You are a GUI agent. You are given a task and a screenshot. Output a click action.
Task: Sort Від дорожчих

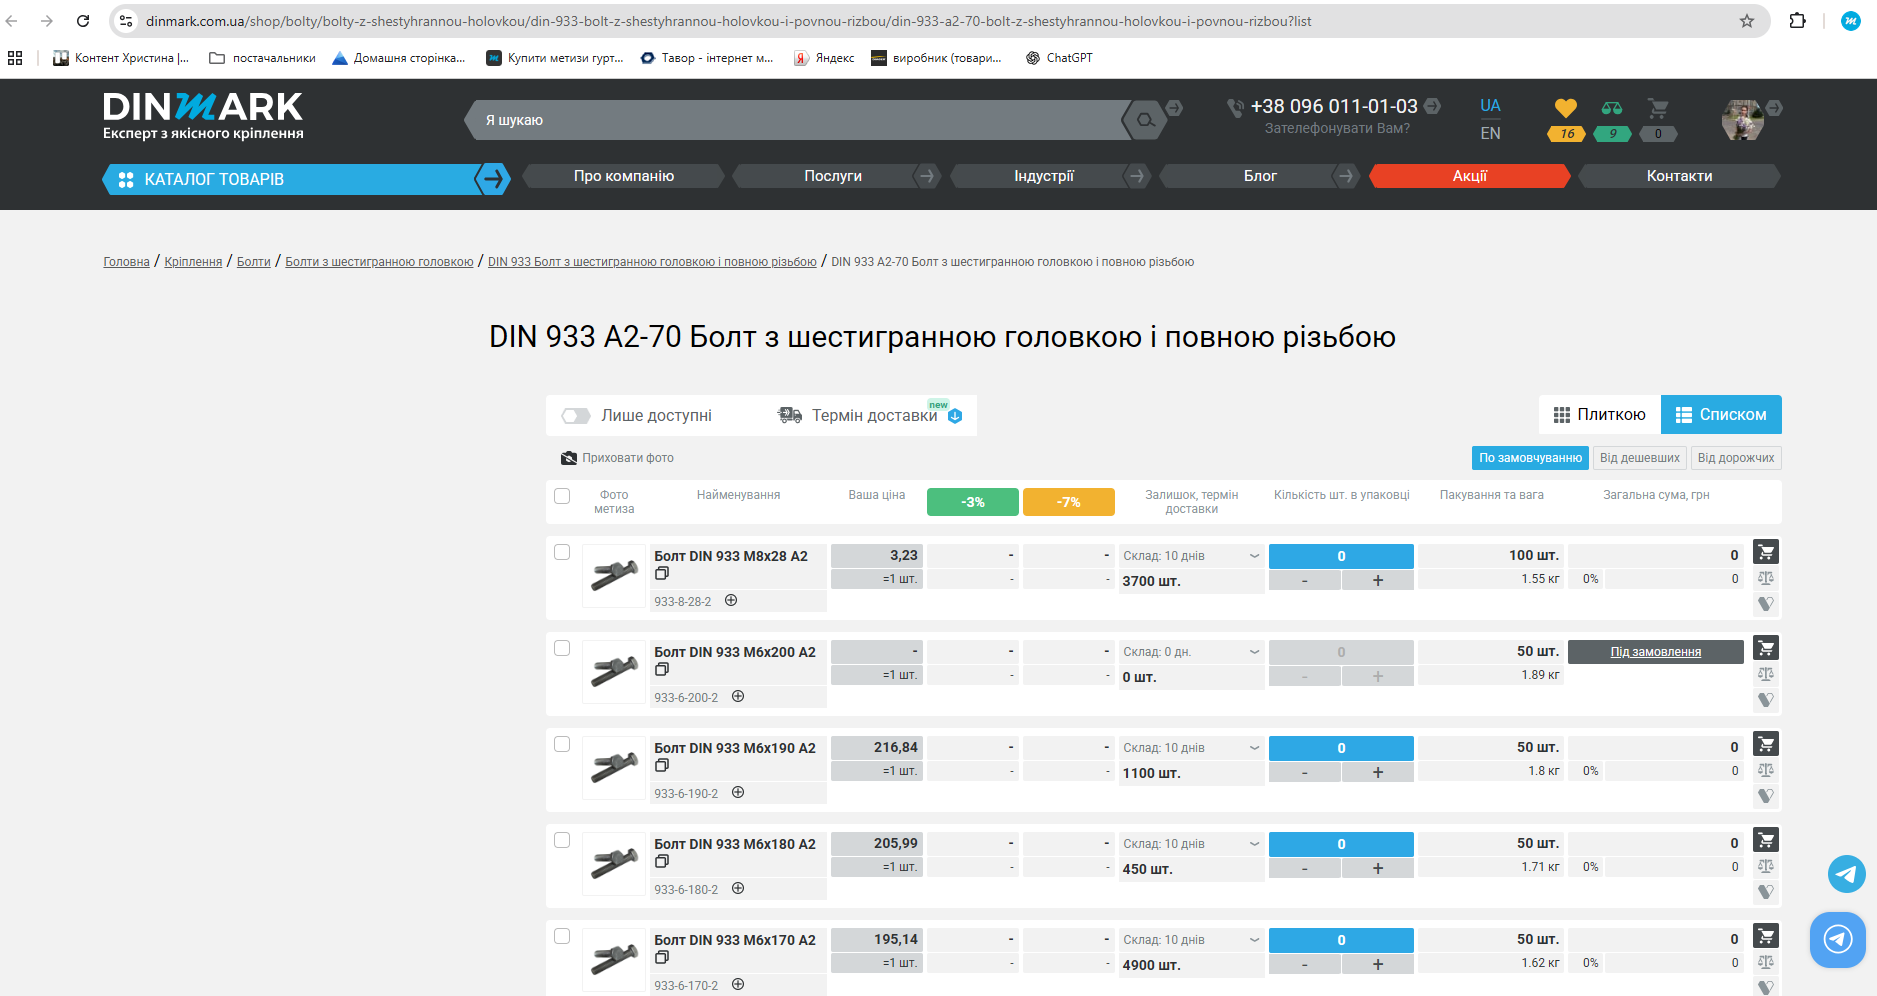click(x=1736, y=458)
